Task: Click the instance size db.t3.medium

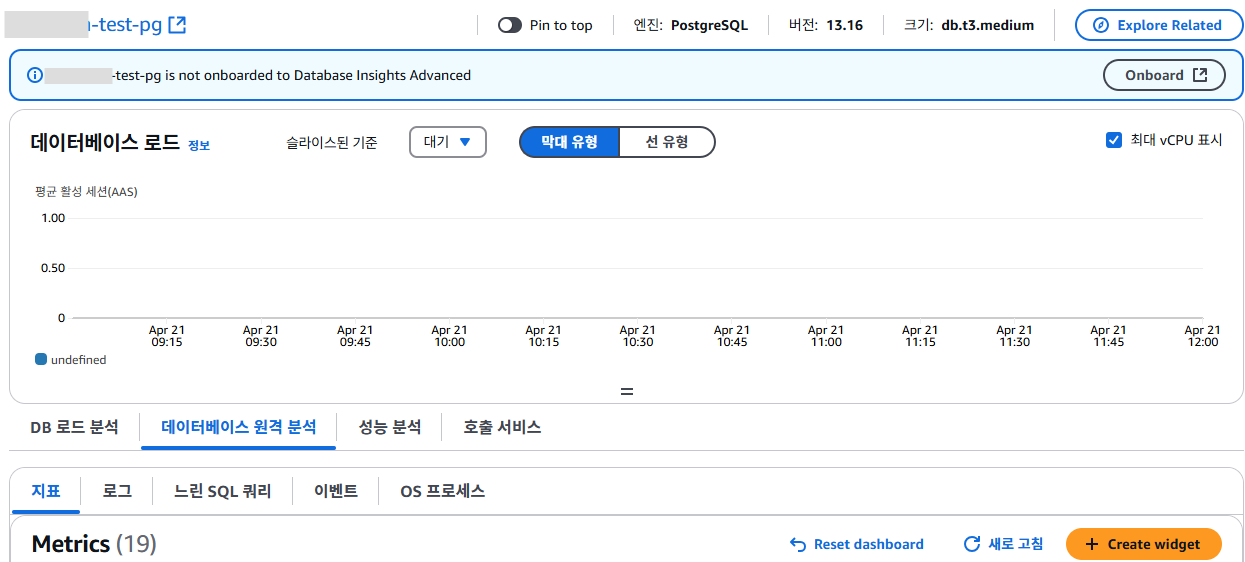Action: pos(988,25)
